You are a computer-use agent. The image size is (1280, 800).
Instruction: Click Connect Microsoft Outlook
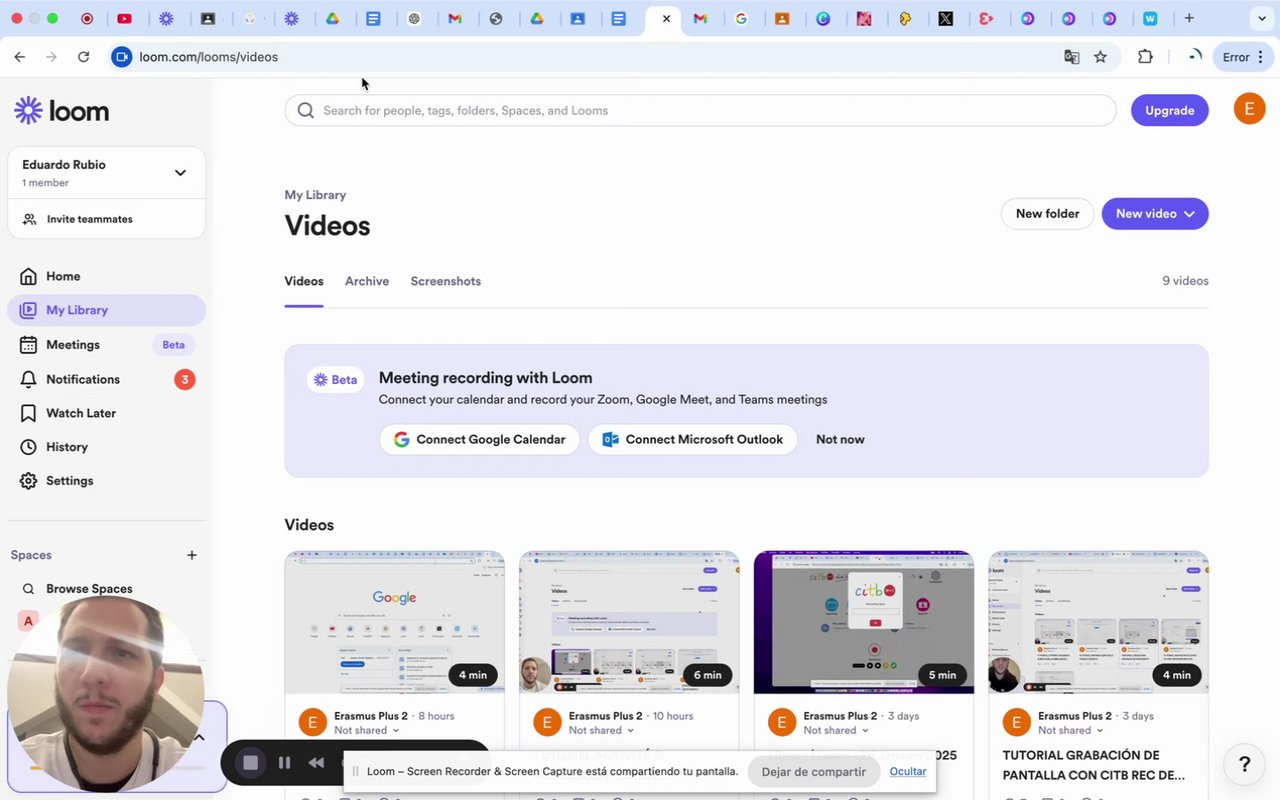692,439
